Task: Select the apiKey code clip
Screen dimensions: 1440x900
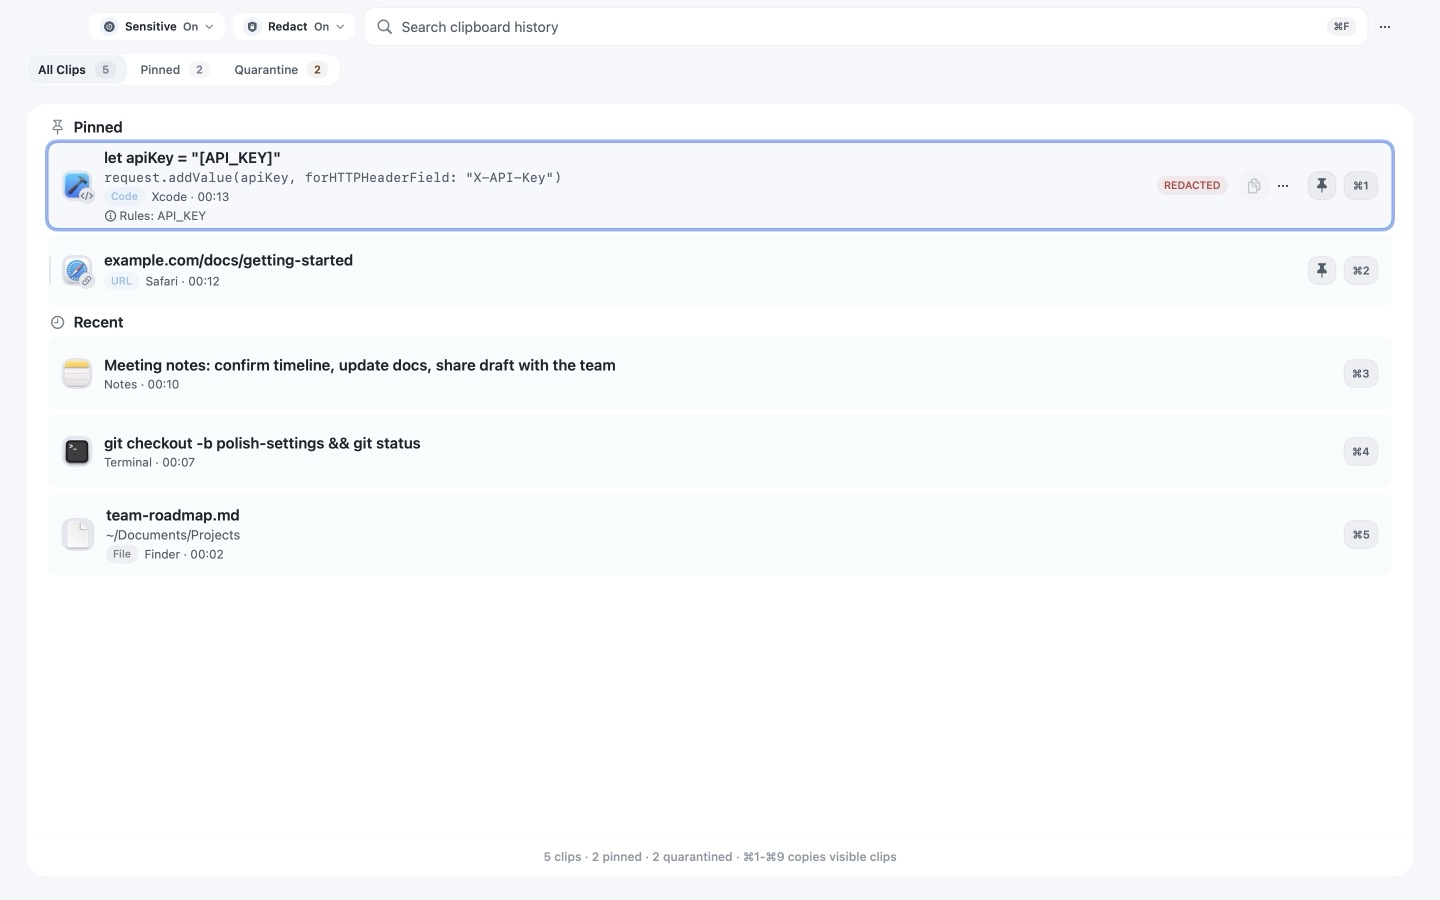Action: [720, 186]
